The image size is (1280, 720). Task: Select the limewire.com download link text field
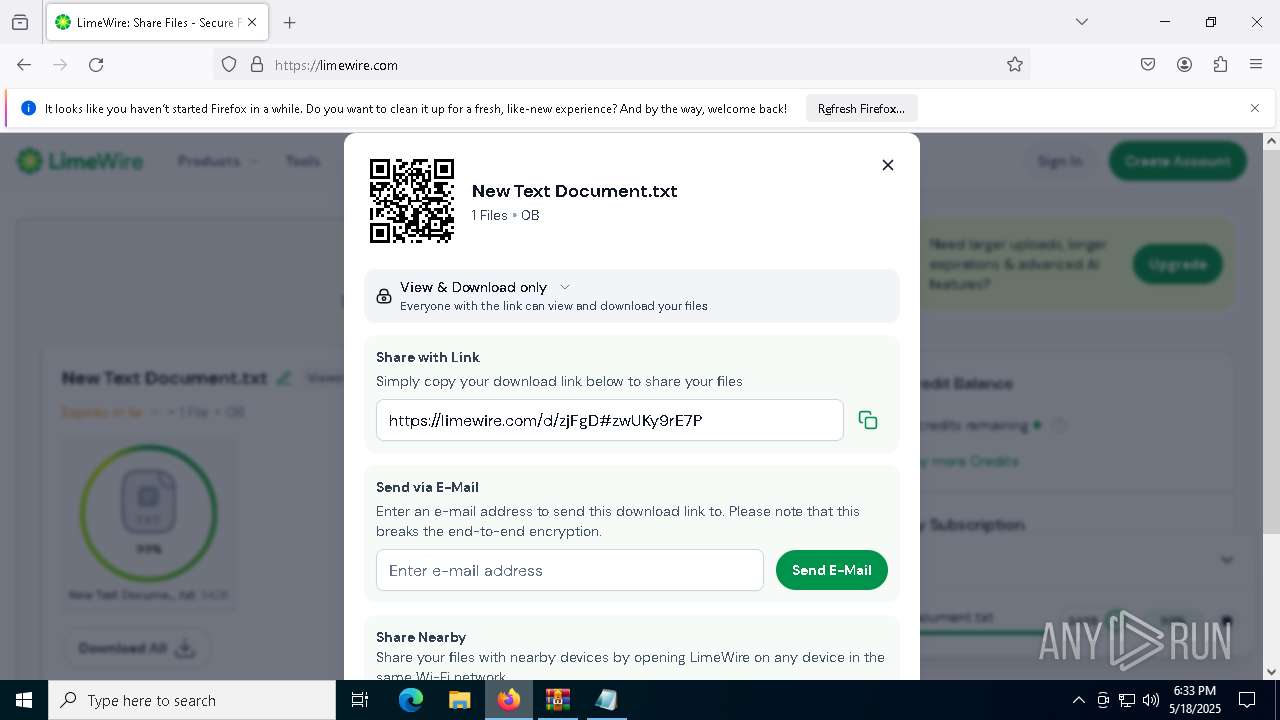click(x=610, y=420)
